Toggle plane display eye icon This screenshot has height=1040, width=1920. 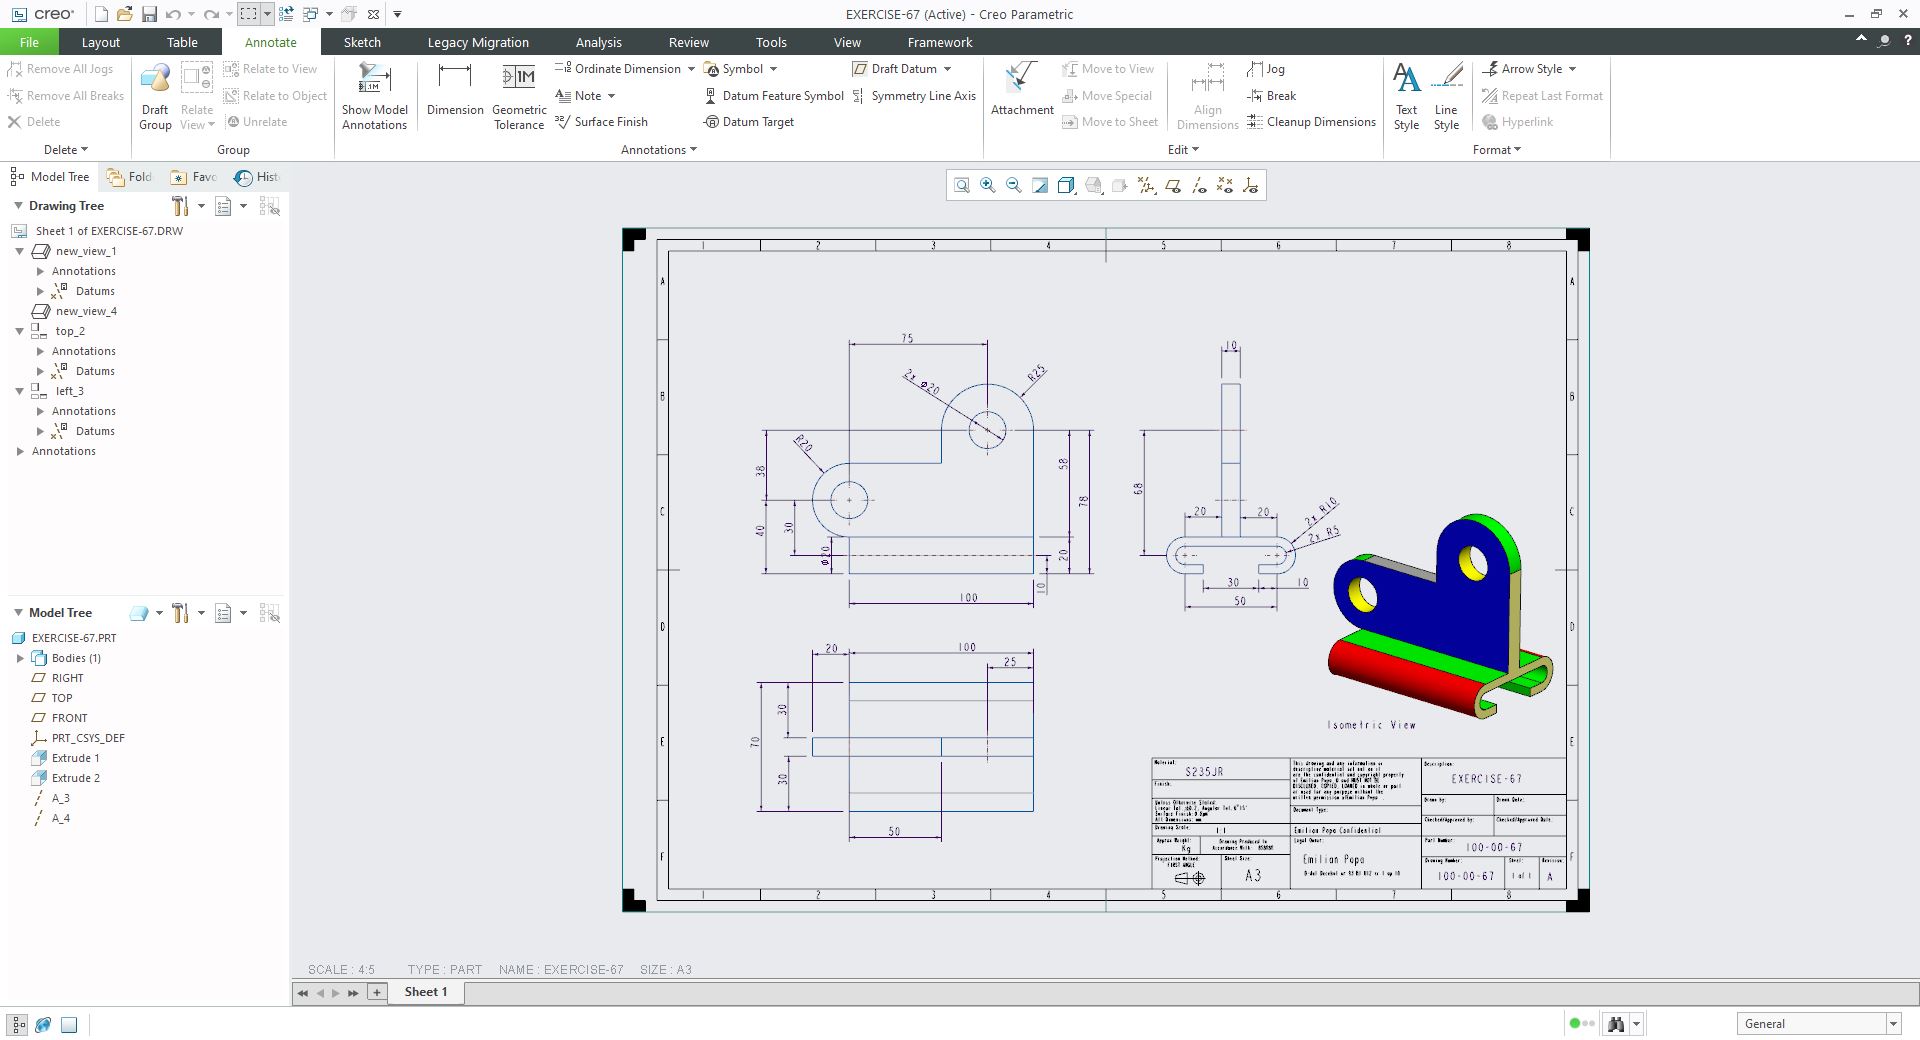pyautogui.click(x=1173, y=185)
